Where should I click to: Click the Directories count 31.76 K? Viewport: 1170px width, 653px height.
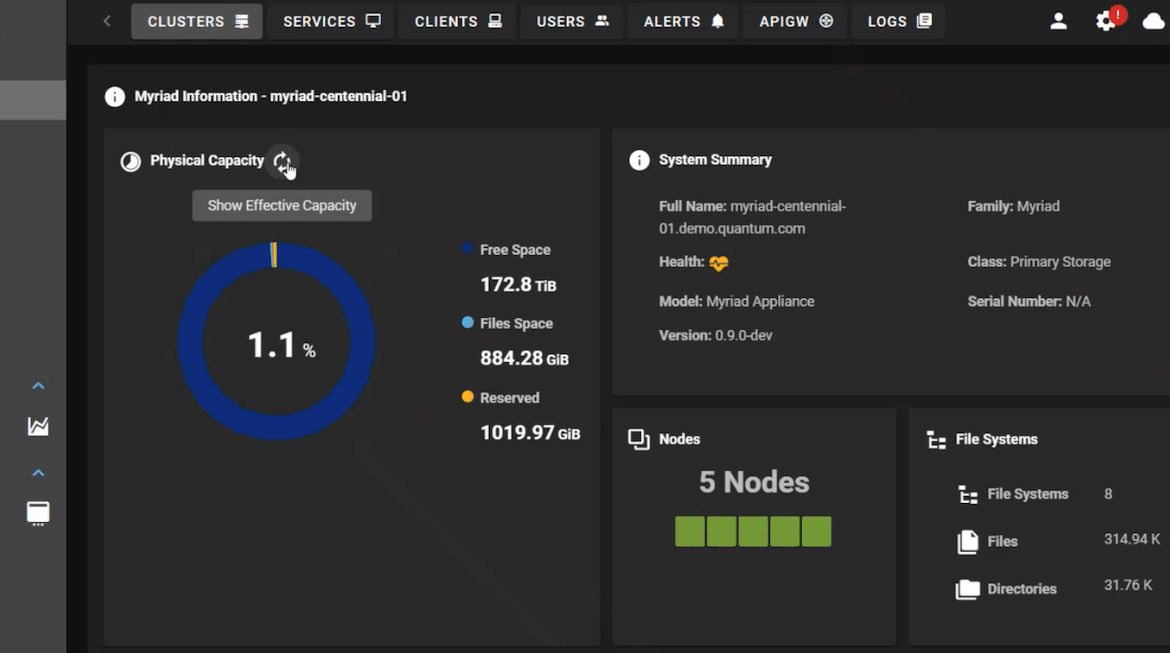click(1128, 586)
